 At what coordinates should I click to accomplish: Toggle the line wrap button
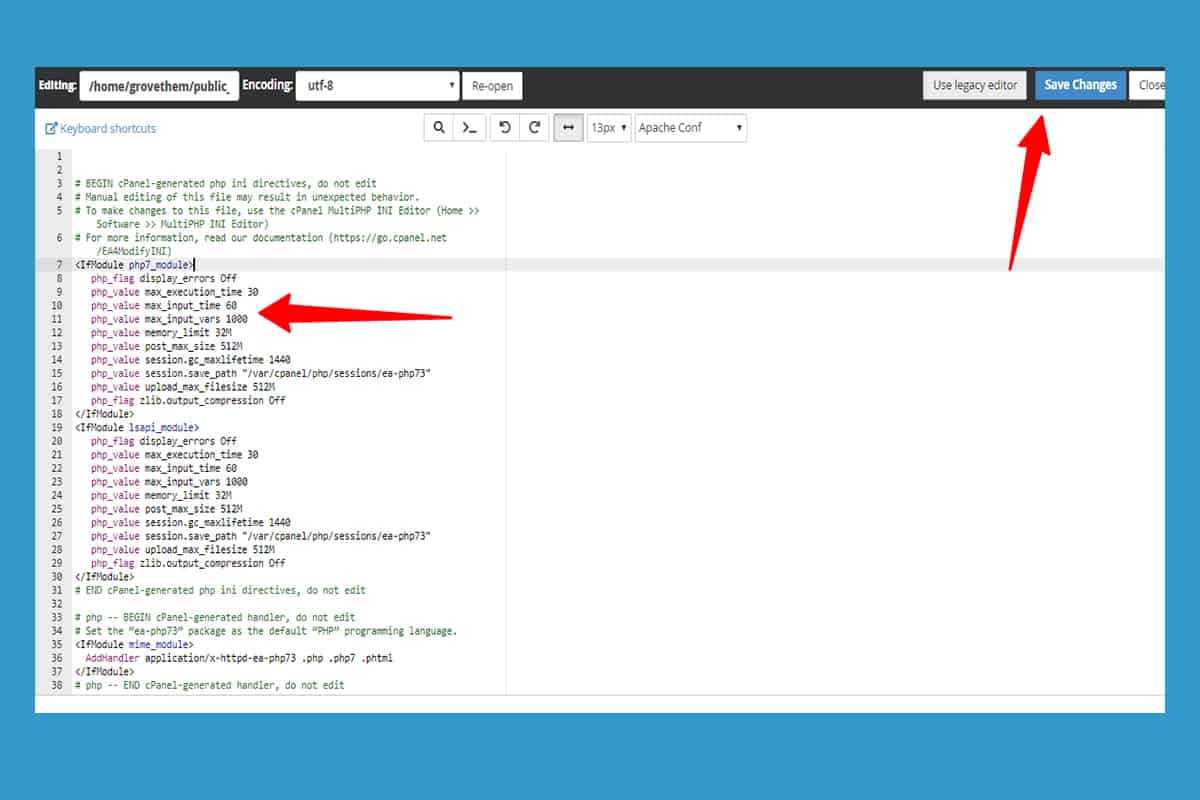pyautogui.click(x=568, y=128)
